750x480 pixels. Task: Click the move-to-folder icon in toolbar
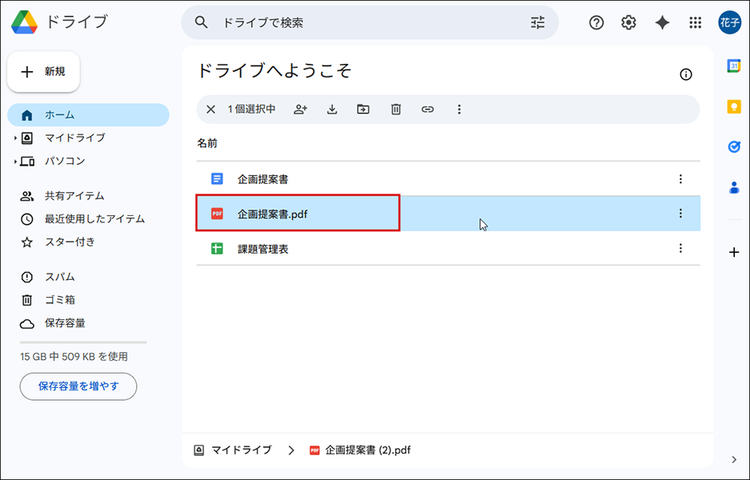pyautogui.click(x=363, y=109)
